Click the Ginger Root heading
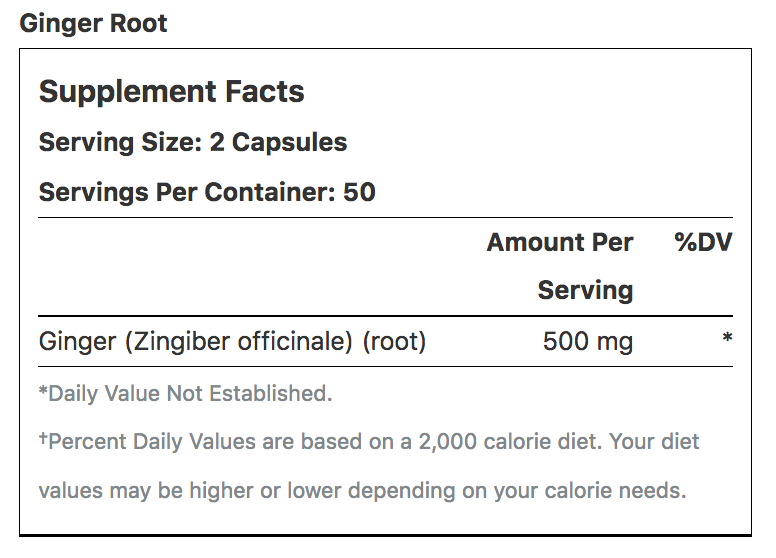The width and height of the screenshot is (776, 558). click(93, 24)
